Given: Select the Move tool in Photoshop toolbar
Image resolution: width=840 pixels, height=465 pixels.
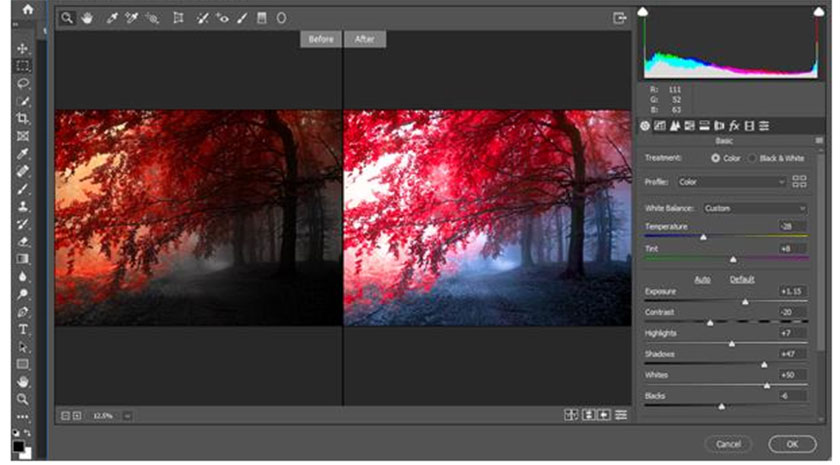Looking at the screenshot, I should (x=22, y=49).
